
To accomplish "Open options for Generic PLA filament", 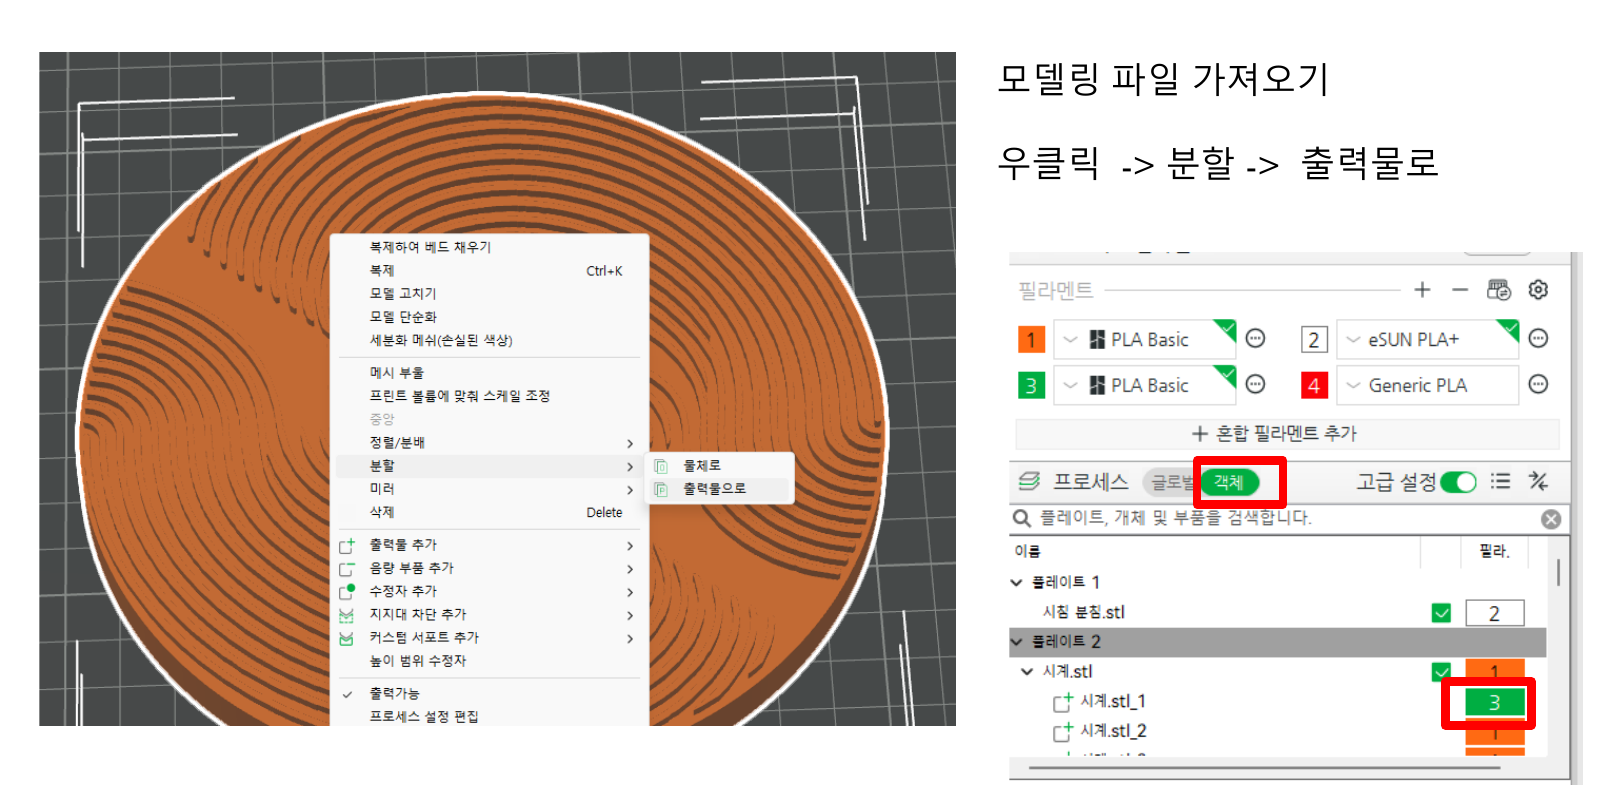I will (1539, 384).
